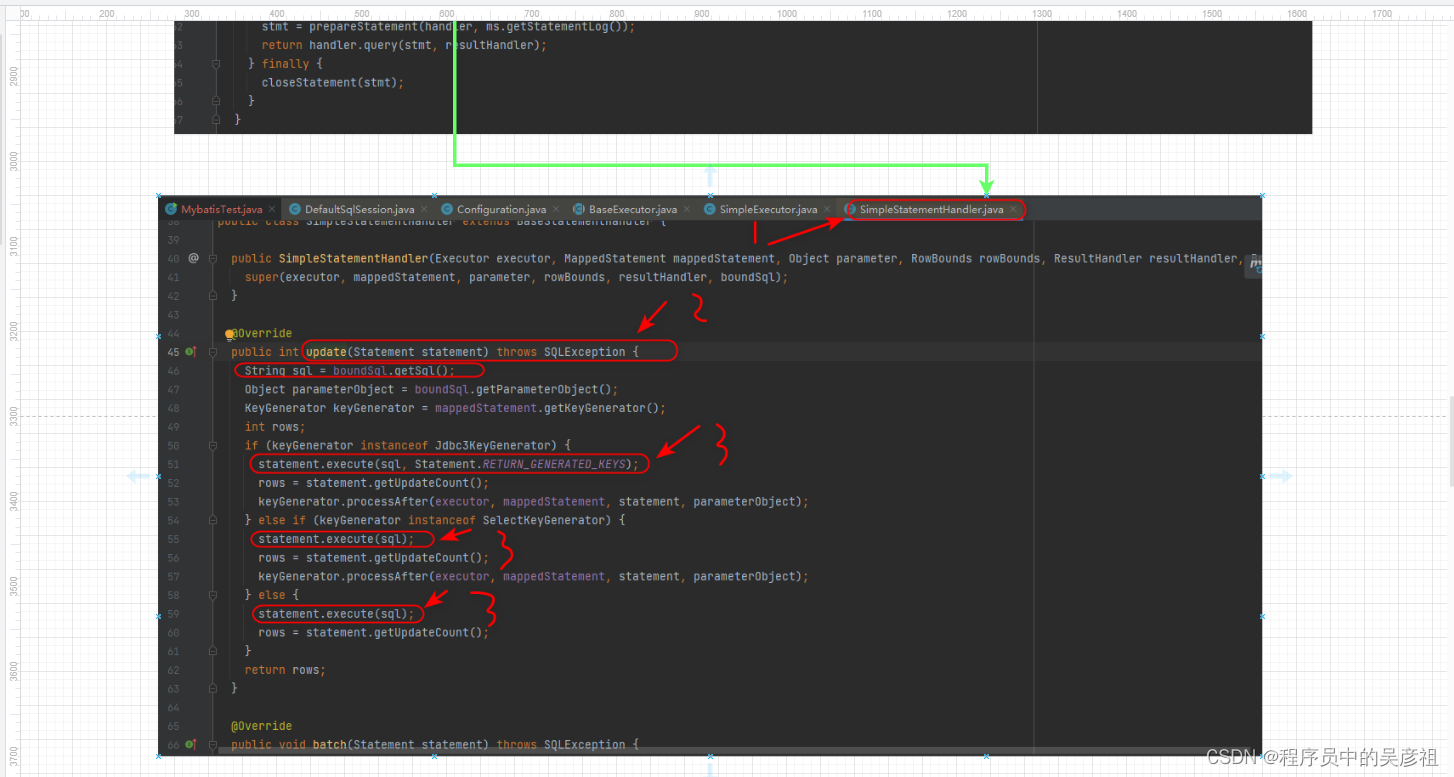Click the 'return rows;' statement

(x=285, y=670)
